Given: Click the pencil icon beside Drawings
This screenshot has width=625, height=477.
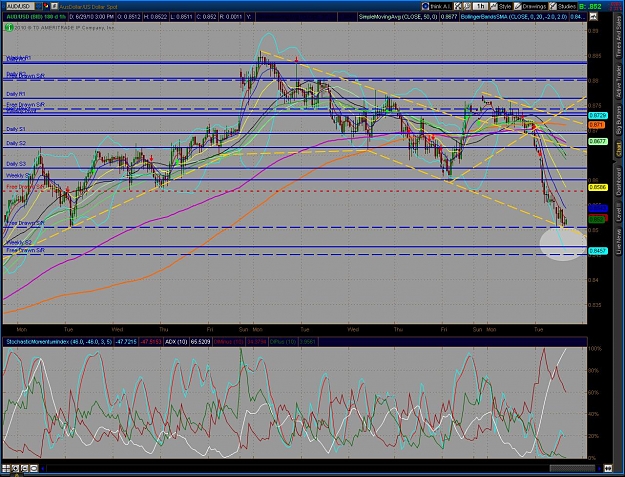Looking at the screenshot, I should click(x=517, y=6).
